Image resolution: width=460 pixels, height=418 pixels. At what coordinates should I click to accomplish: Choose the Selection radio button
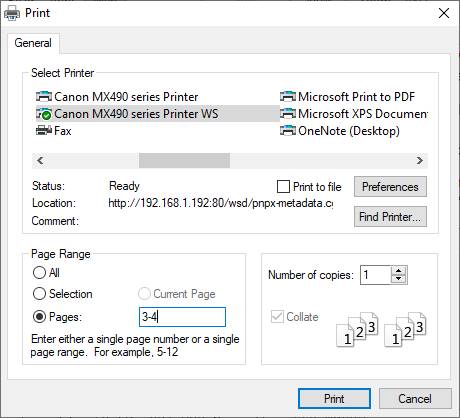pos(39,294)
